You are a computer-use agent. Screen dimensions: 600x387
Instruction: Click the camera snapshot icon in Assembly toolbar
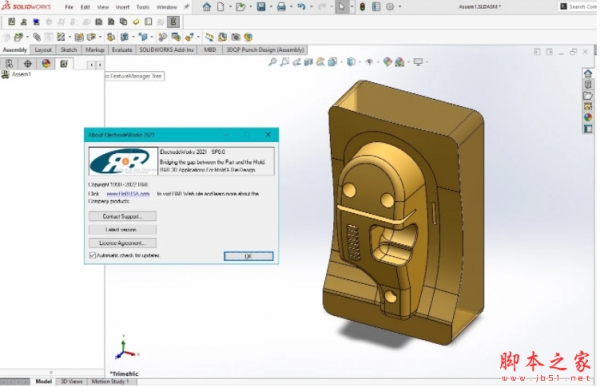pos(236,37)
